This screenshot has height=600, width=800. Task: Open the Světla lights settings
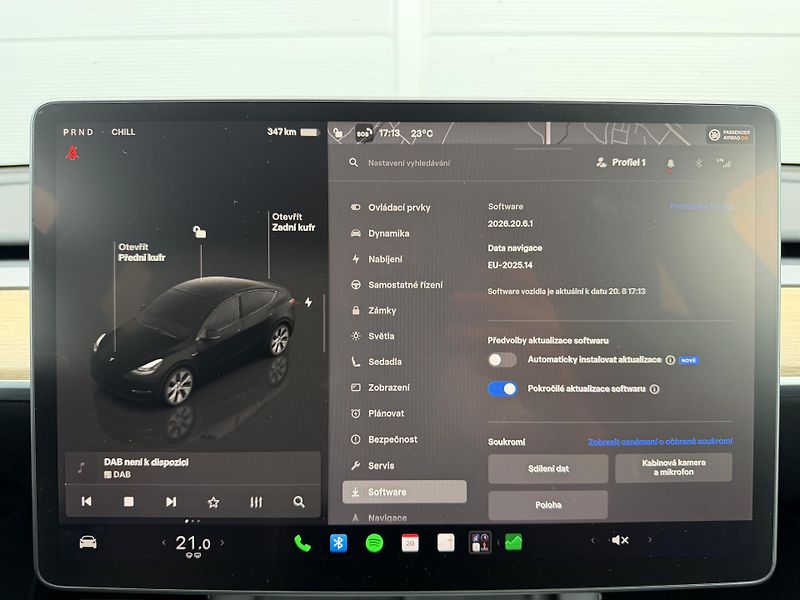click(372, 336)
